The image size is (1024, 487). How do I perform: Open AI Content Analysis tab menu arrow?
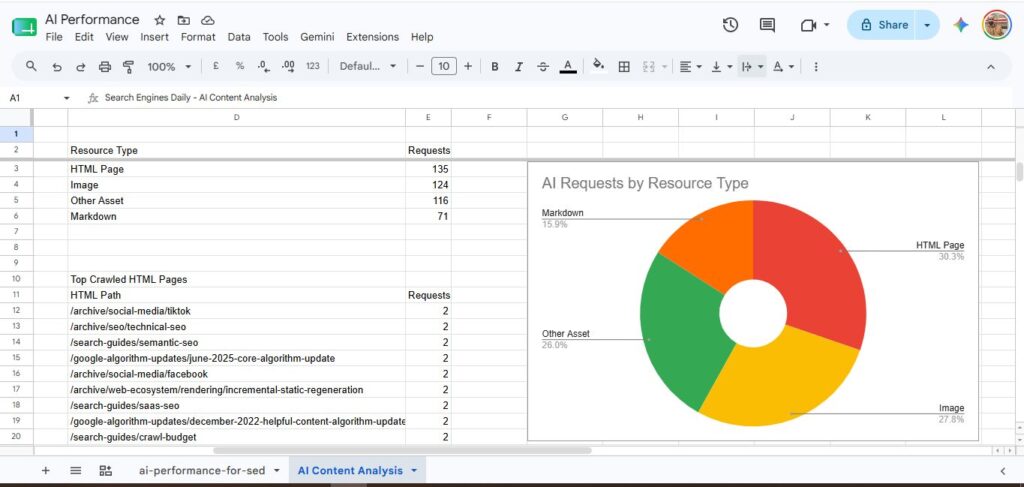coord(414,471)
